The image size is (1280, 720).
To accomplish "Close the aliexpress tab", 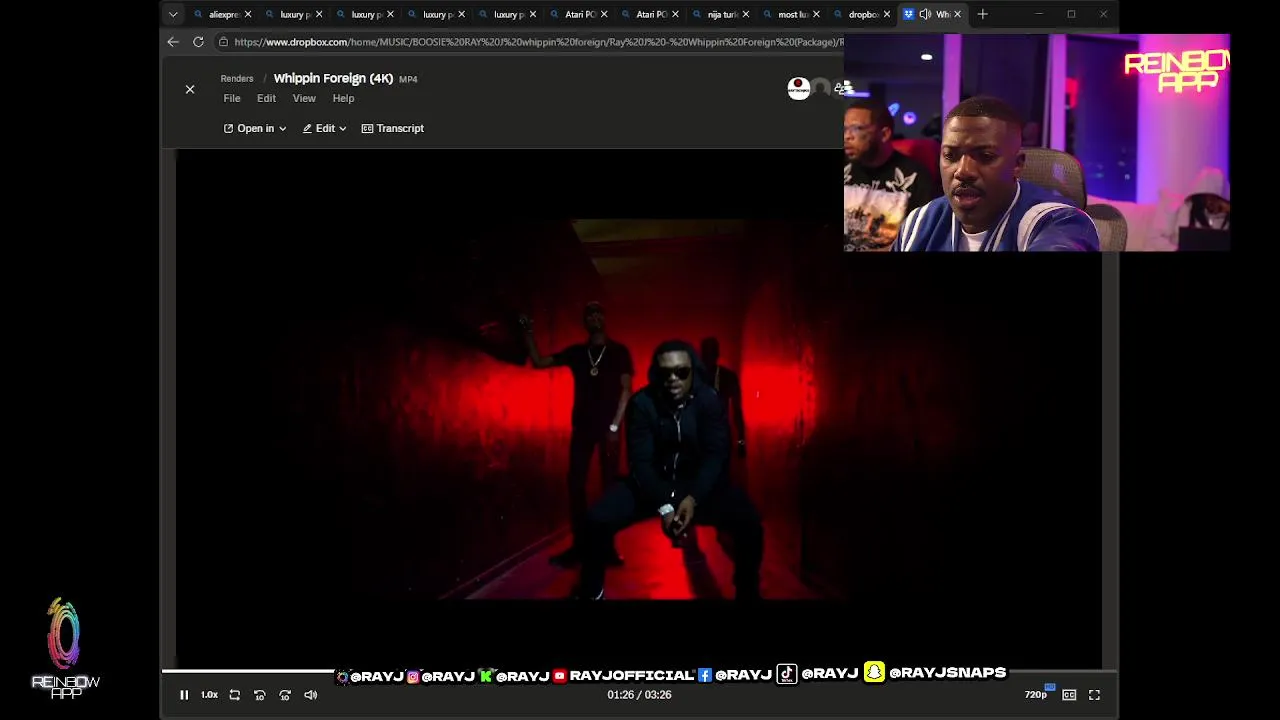I will (248, 14).
